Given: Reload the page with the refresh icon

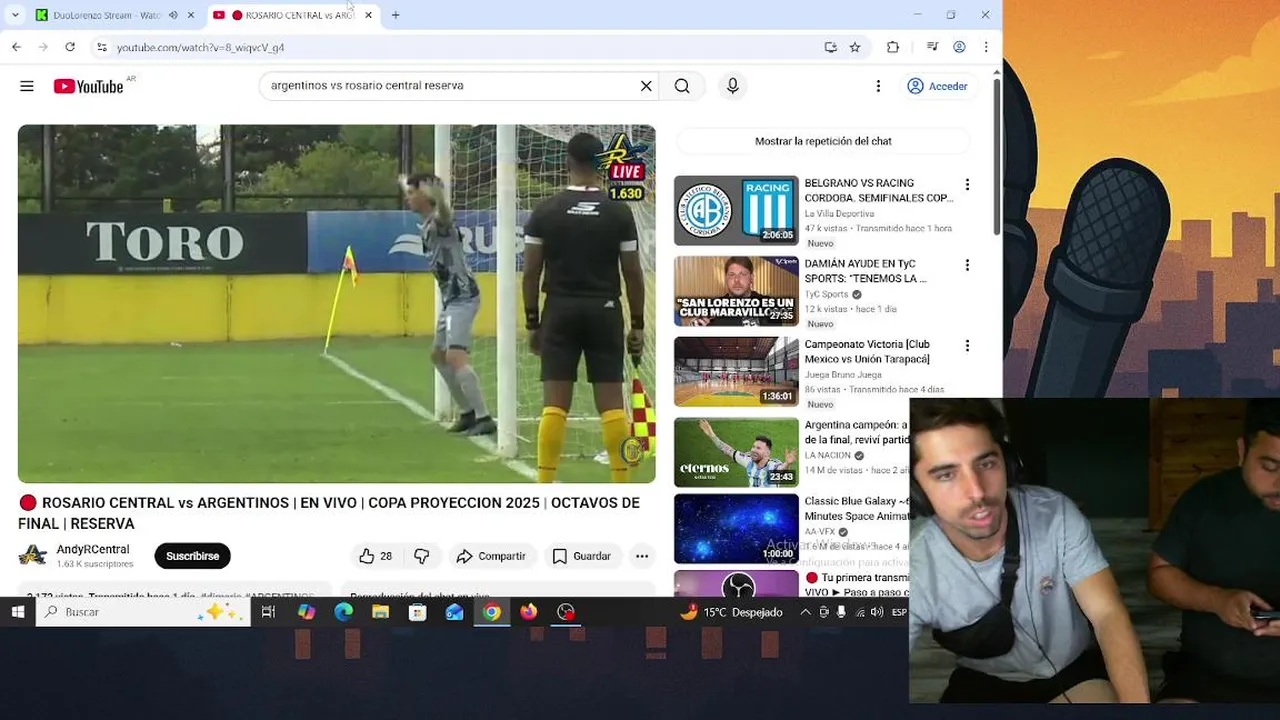Looking at the screenshot, I should point(70,47).
